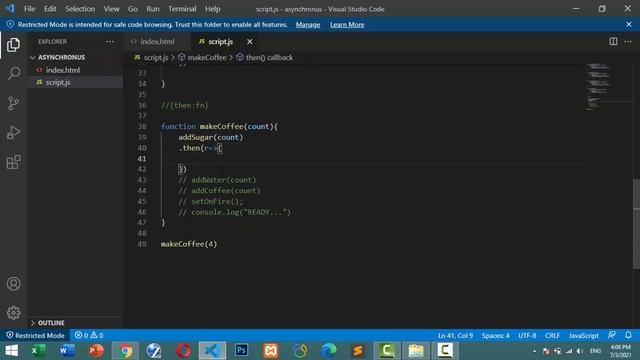Open Excel from the taskbar

tap(38, 351)
